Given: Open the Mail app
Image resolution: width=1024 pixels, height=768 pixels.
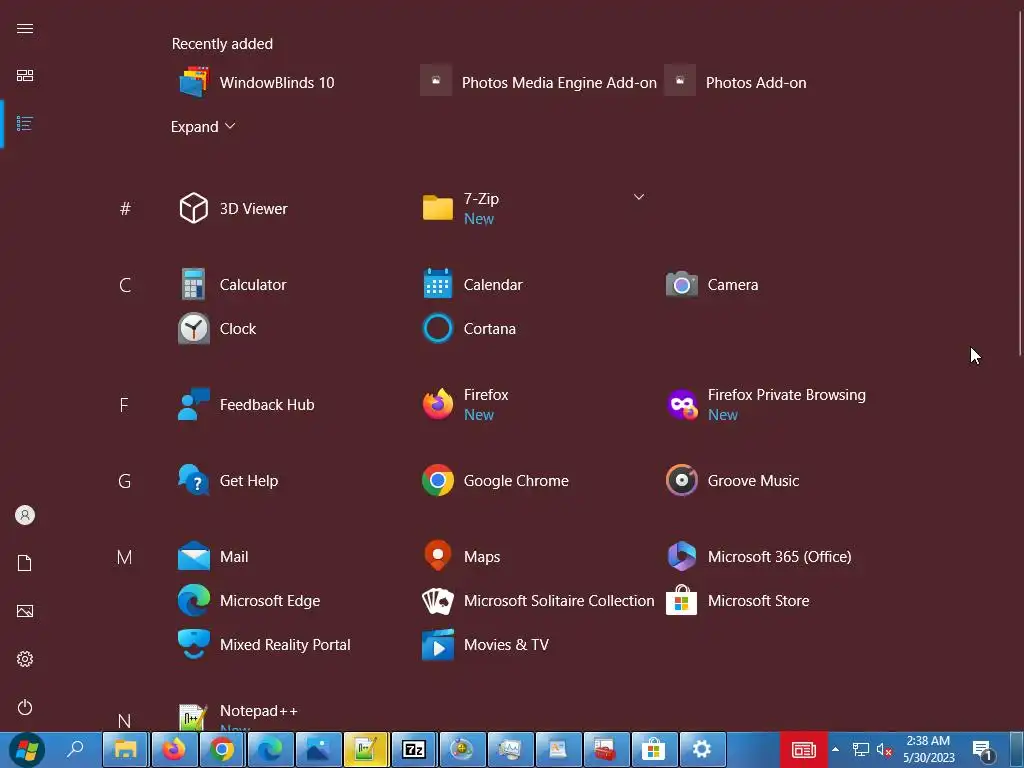Looking at the screenshot, I should pos(214,557).
